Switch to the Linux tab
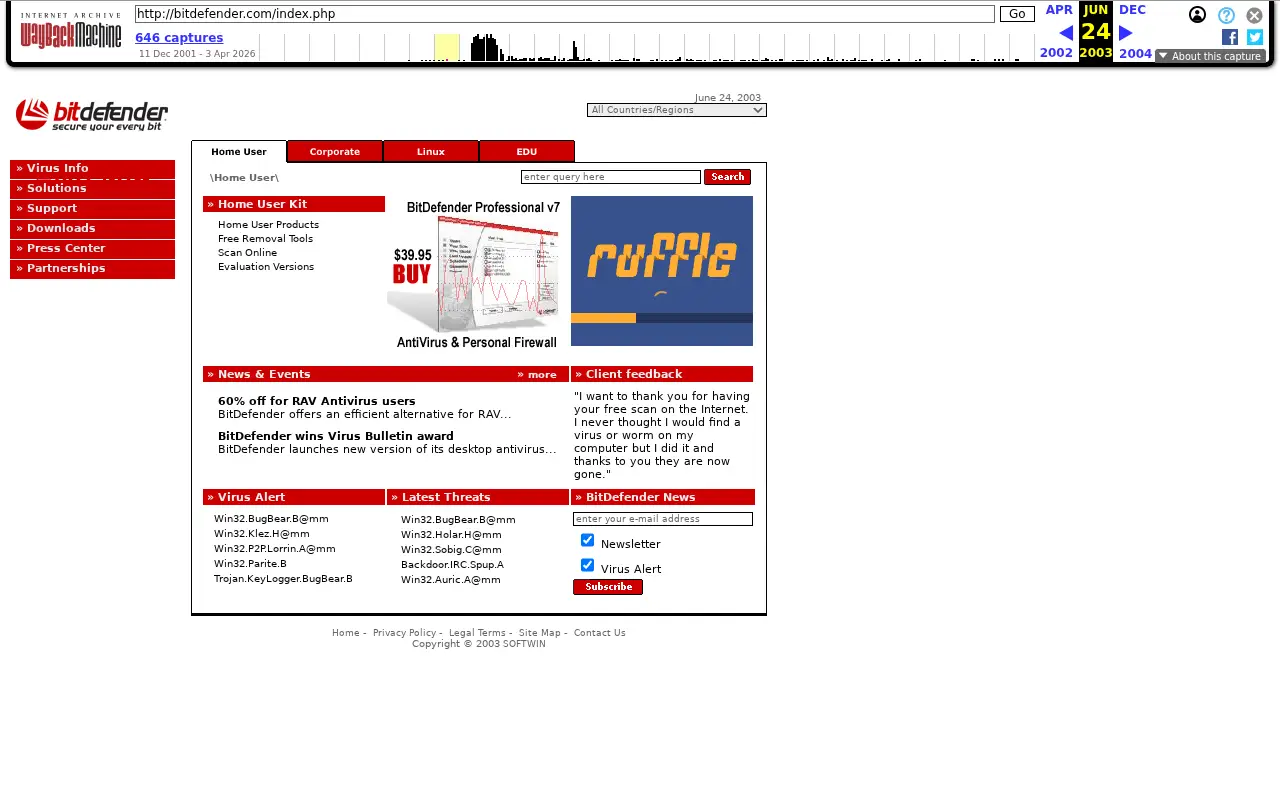The width and height of the screenshot is (1280, 800). coord(431,152)
